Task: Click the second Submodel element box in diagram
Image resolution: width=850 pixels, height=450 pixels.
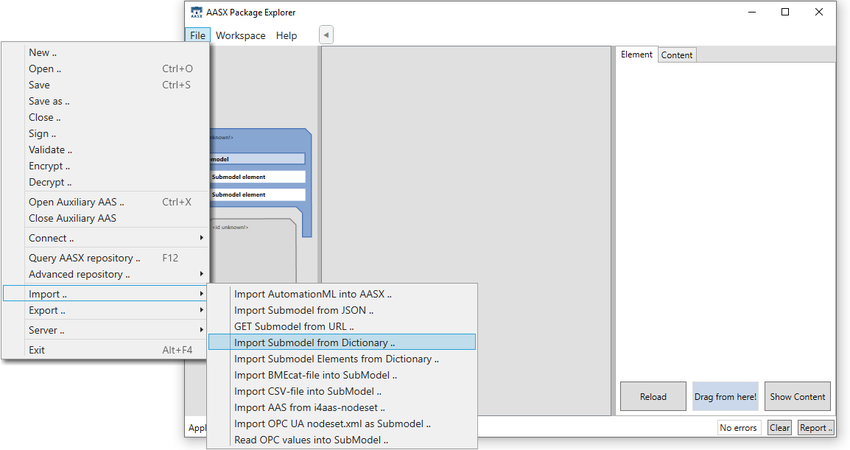Action: [x=257, y=195]
